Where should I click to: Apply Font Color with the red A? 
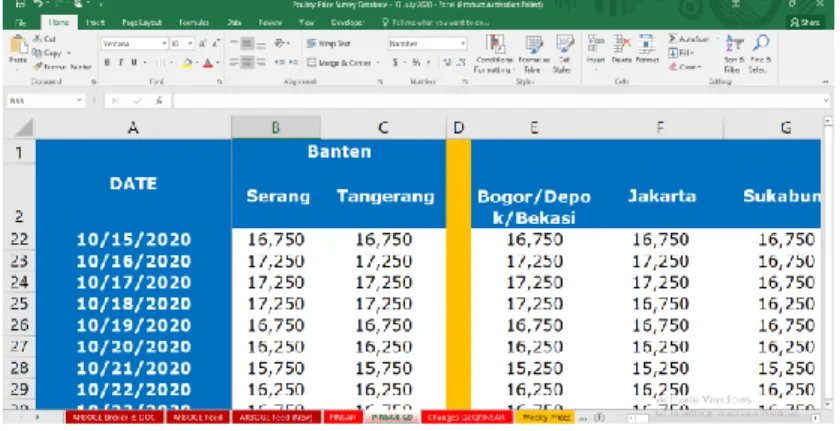click(208, 63)
